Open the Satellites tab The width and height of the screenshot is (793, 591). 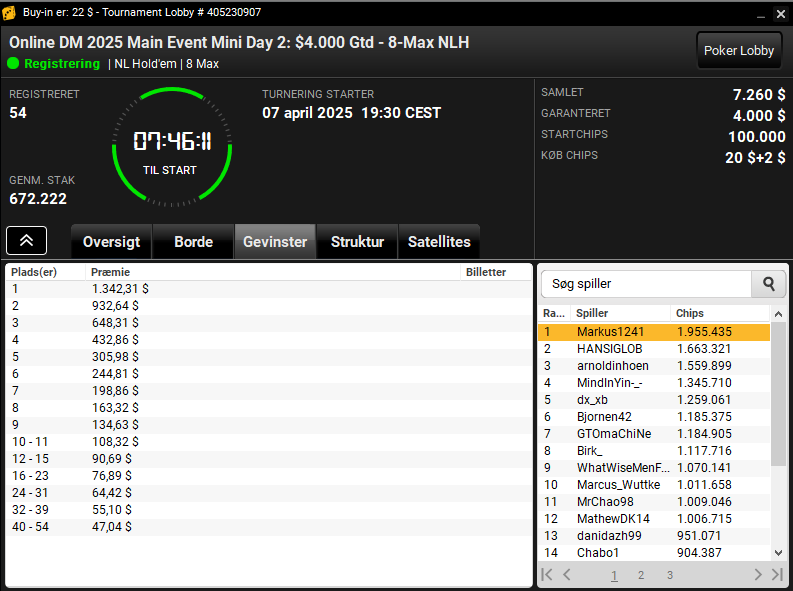click(x=439, y=242)
